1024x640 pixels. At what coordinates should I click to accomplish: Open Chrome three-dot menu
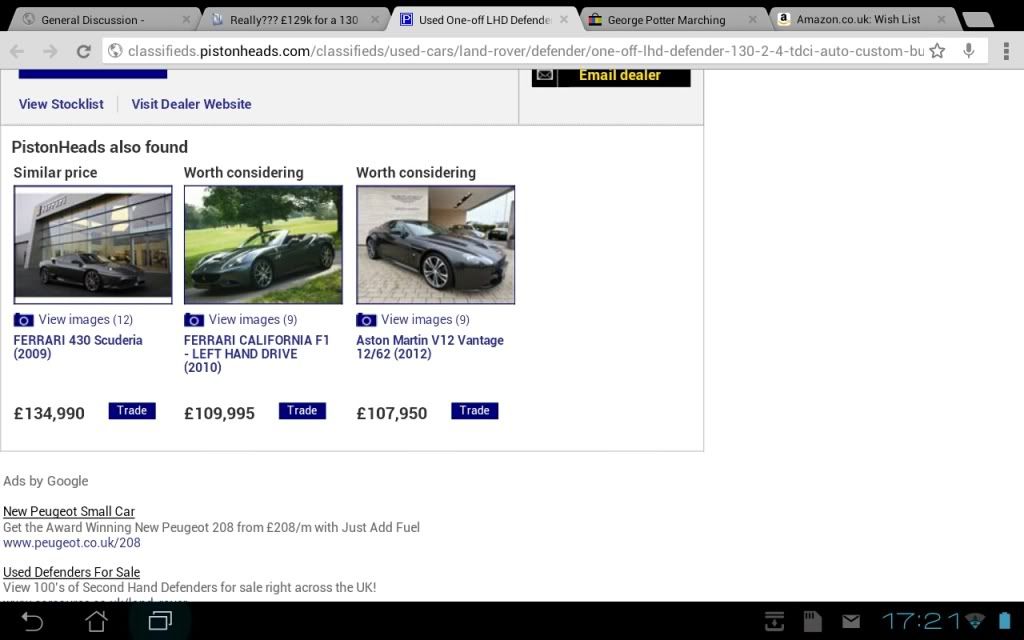(x=1006, y=50)
